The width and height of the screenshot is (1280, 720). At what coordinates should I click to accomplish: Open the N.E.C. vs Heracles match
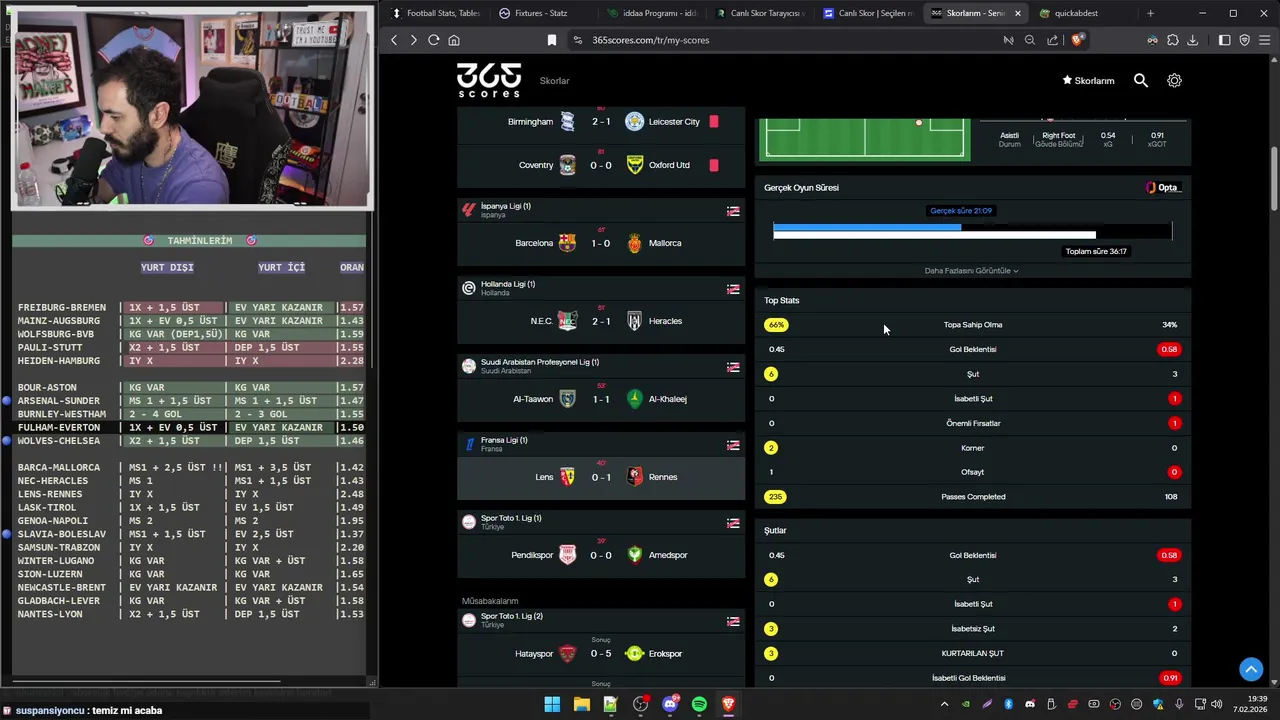pyautogui.click(x=601, y=321)
